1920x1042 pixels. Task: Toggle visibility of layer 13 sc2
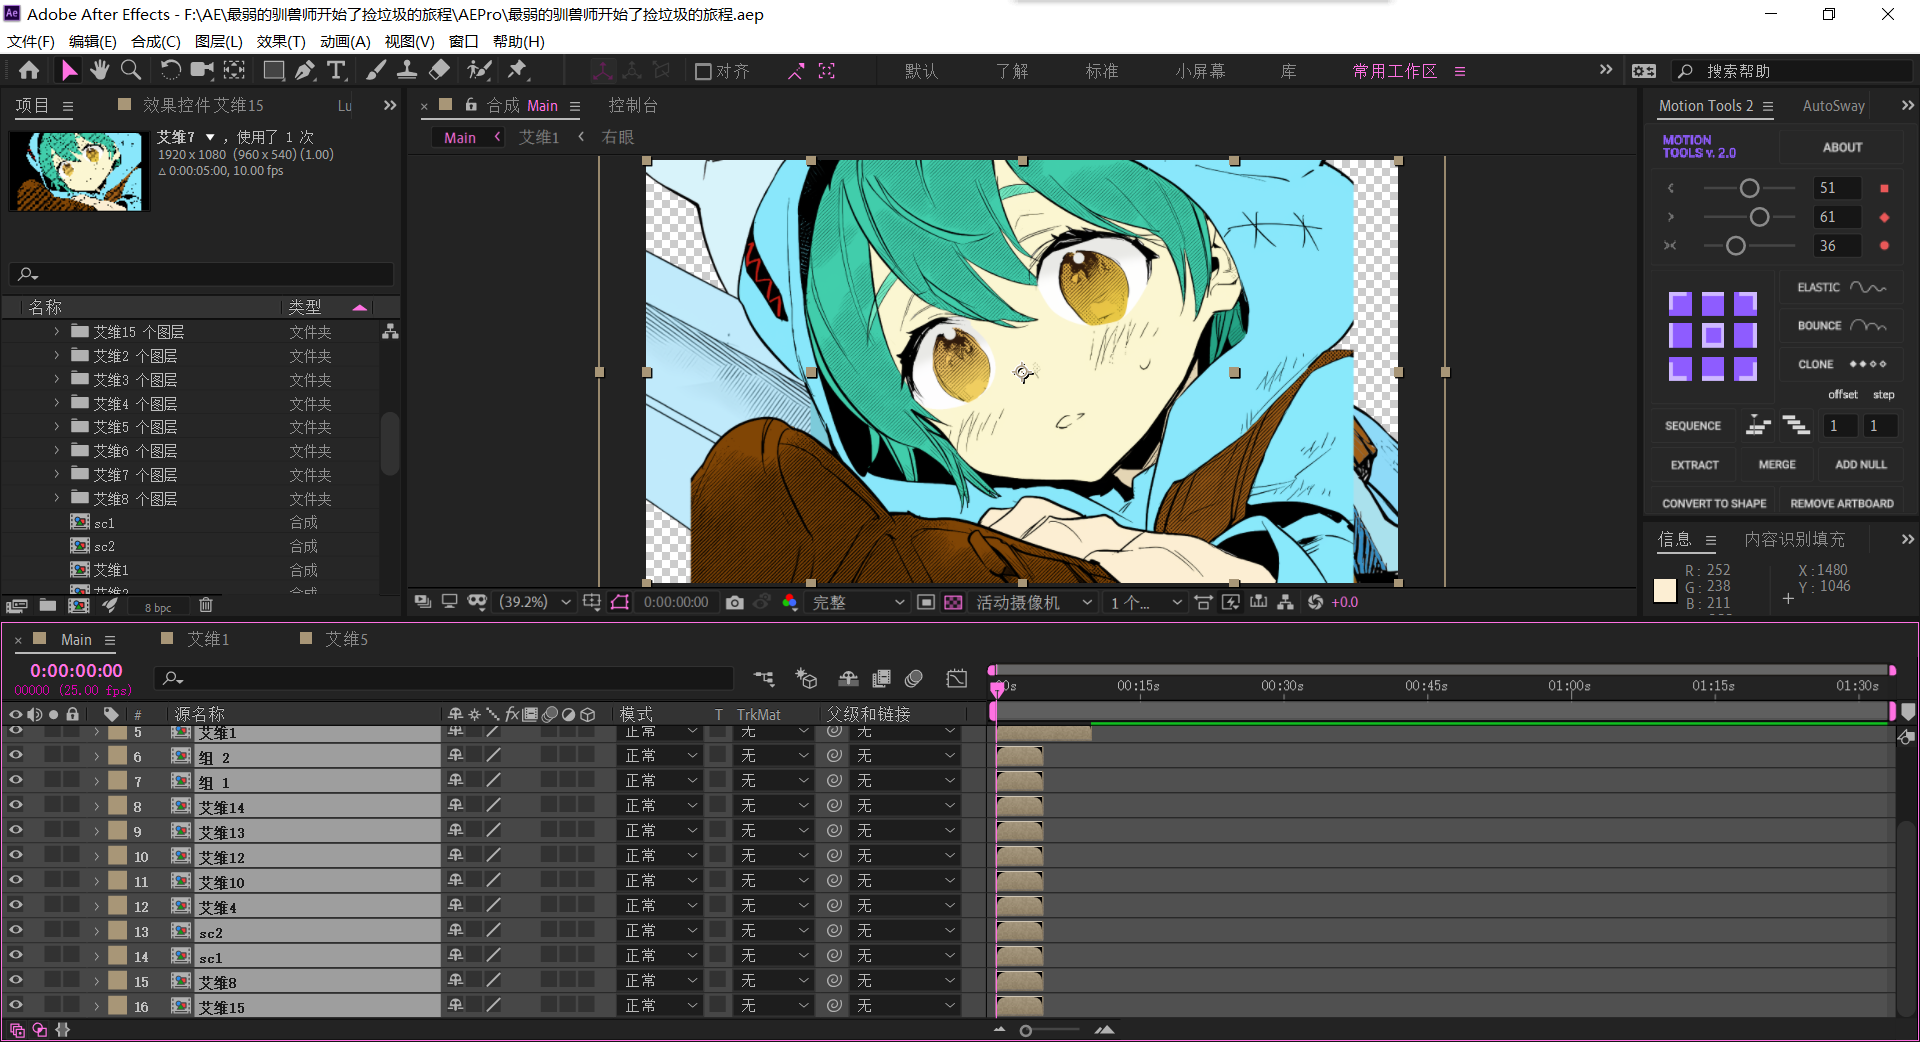(x=16, y=930)
